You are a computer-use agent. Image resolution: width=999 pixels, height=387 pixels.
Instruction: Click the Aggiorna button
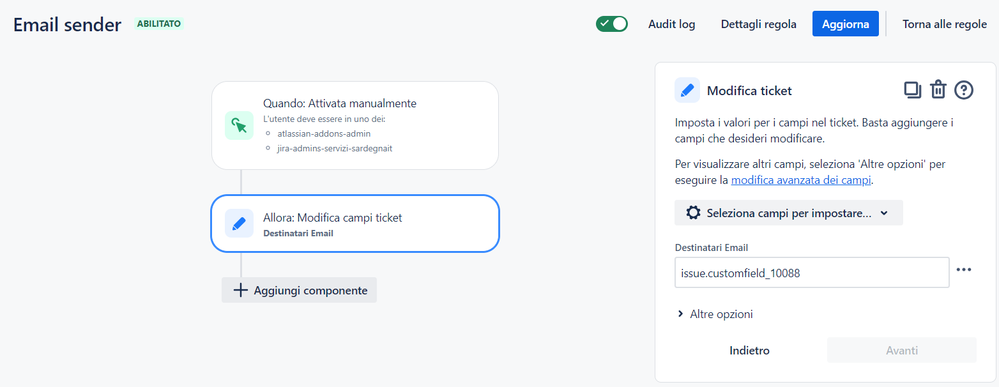pyautogui.click(x=845, y=24)
